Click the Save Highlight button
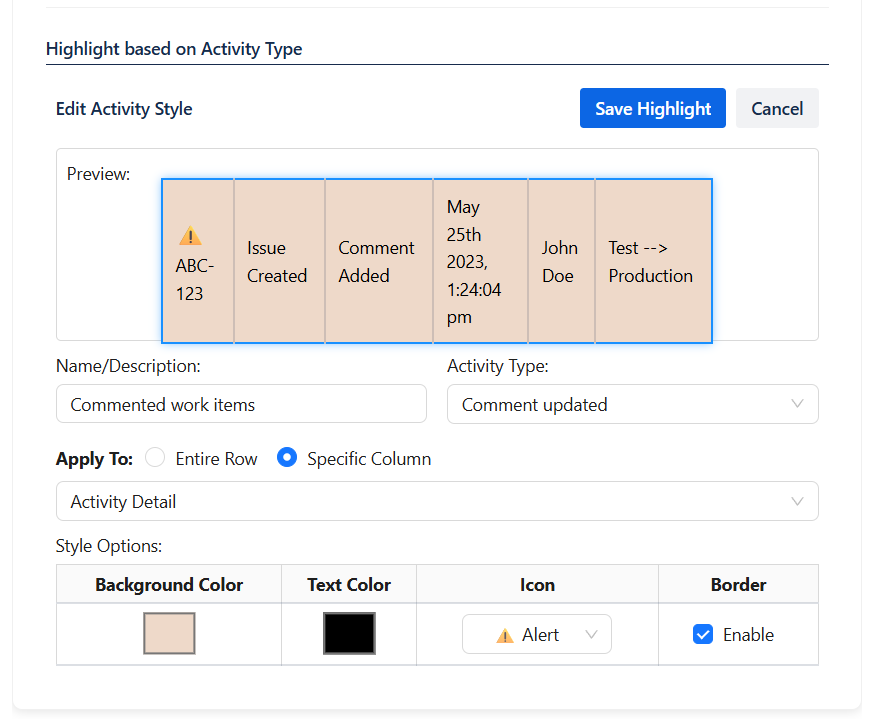Image resolution: width=869 pixels, height=719 pixels. [x=652, y=109]
